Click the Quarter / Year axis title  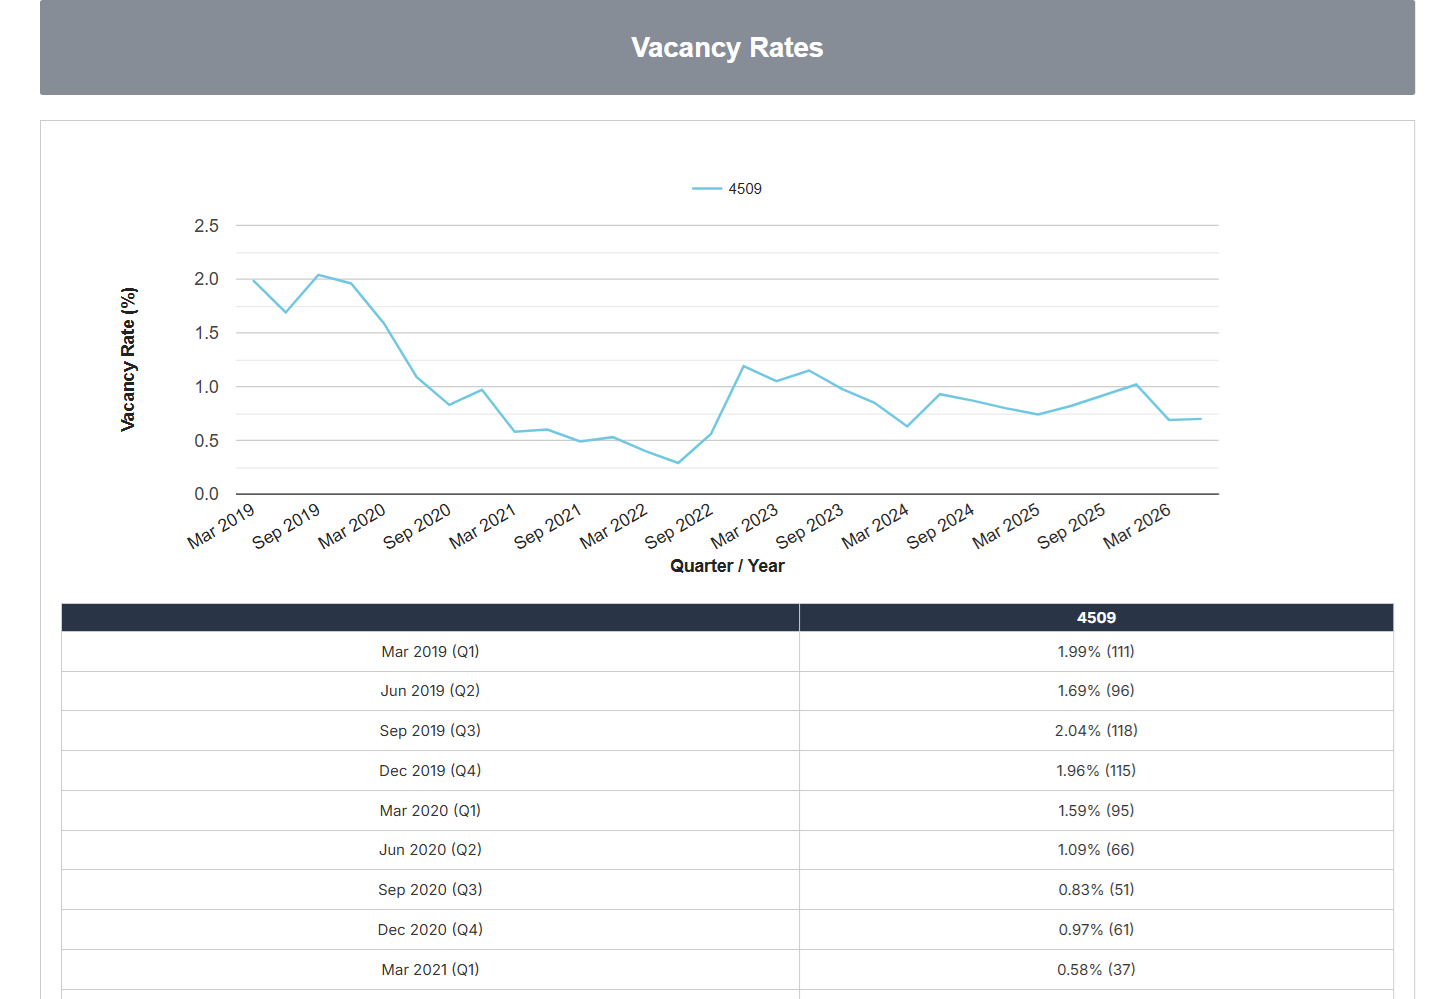(x=727, y=566)
